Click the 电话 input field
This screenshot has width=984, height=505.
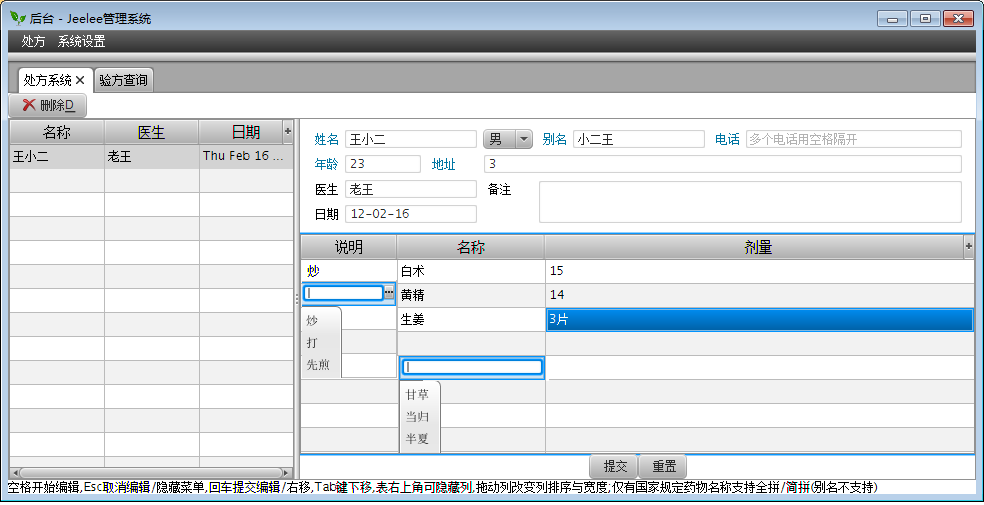853,139
